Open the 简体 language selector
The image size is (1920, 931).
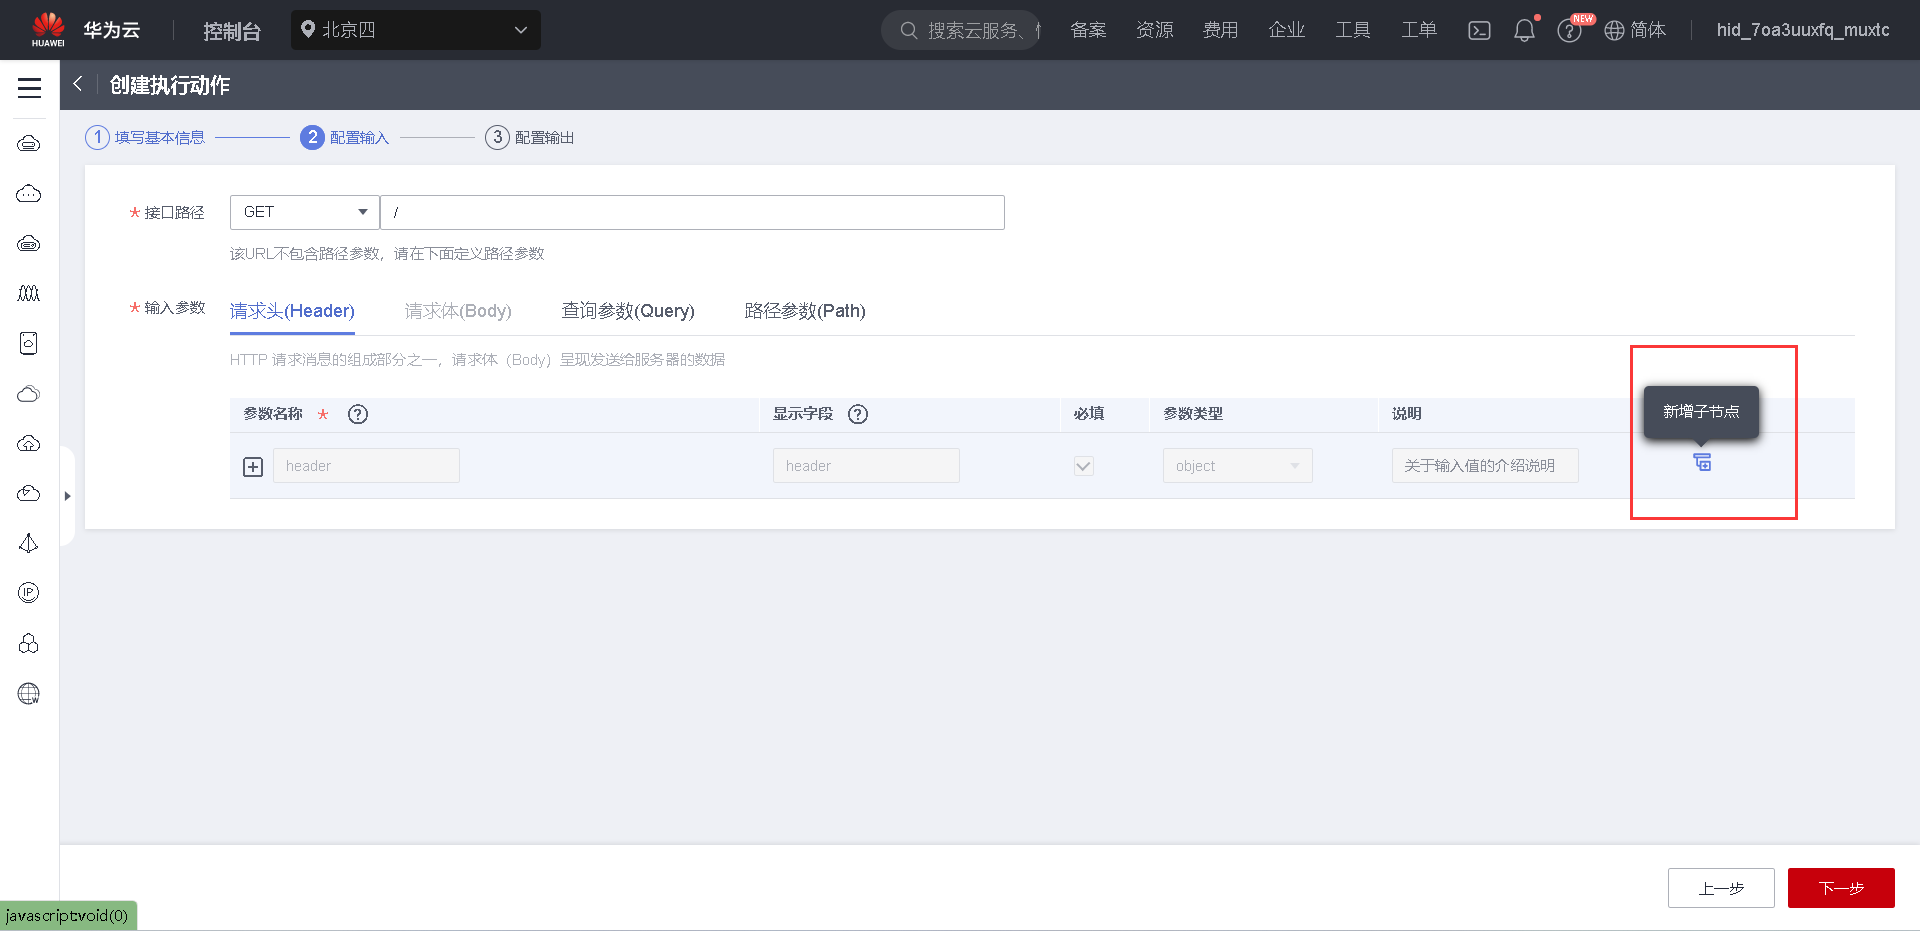[1635, 30]
